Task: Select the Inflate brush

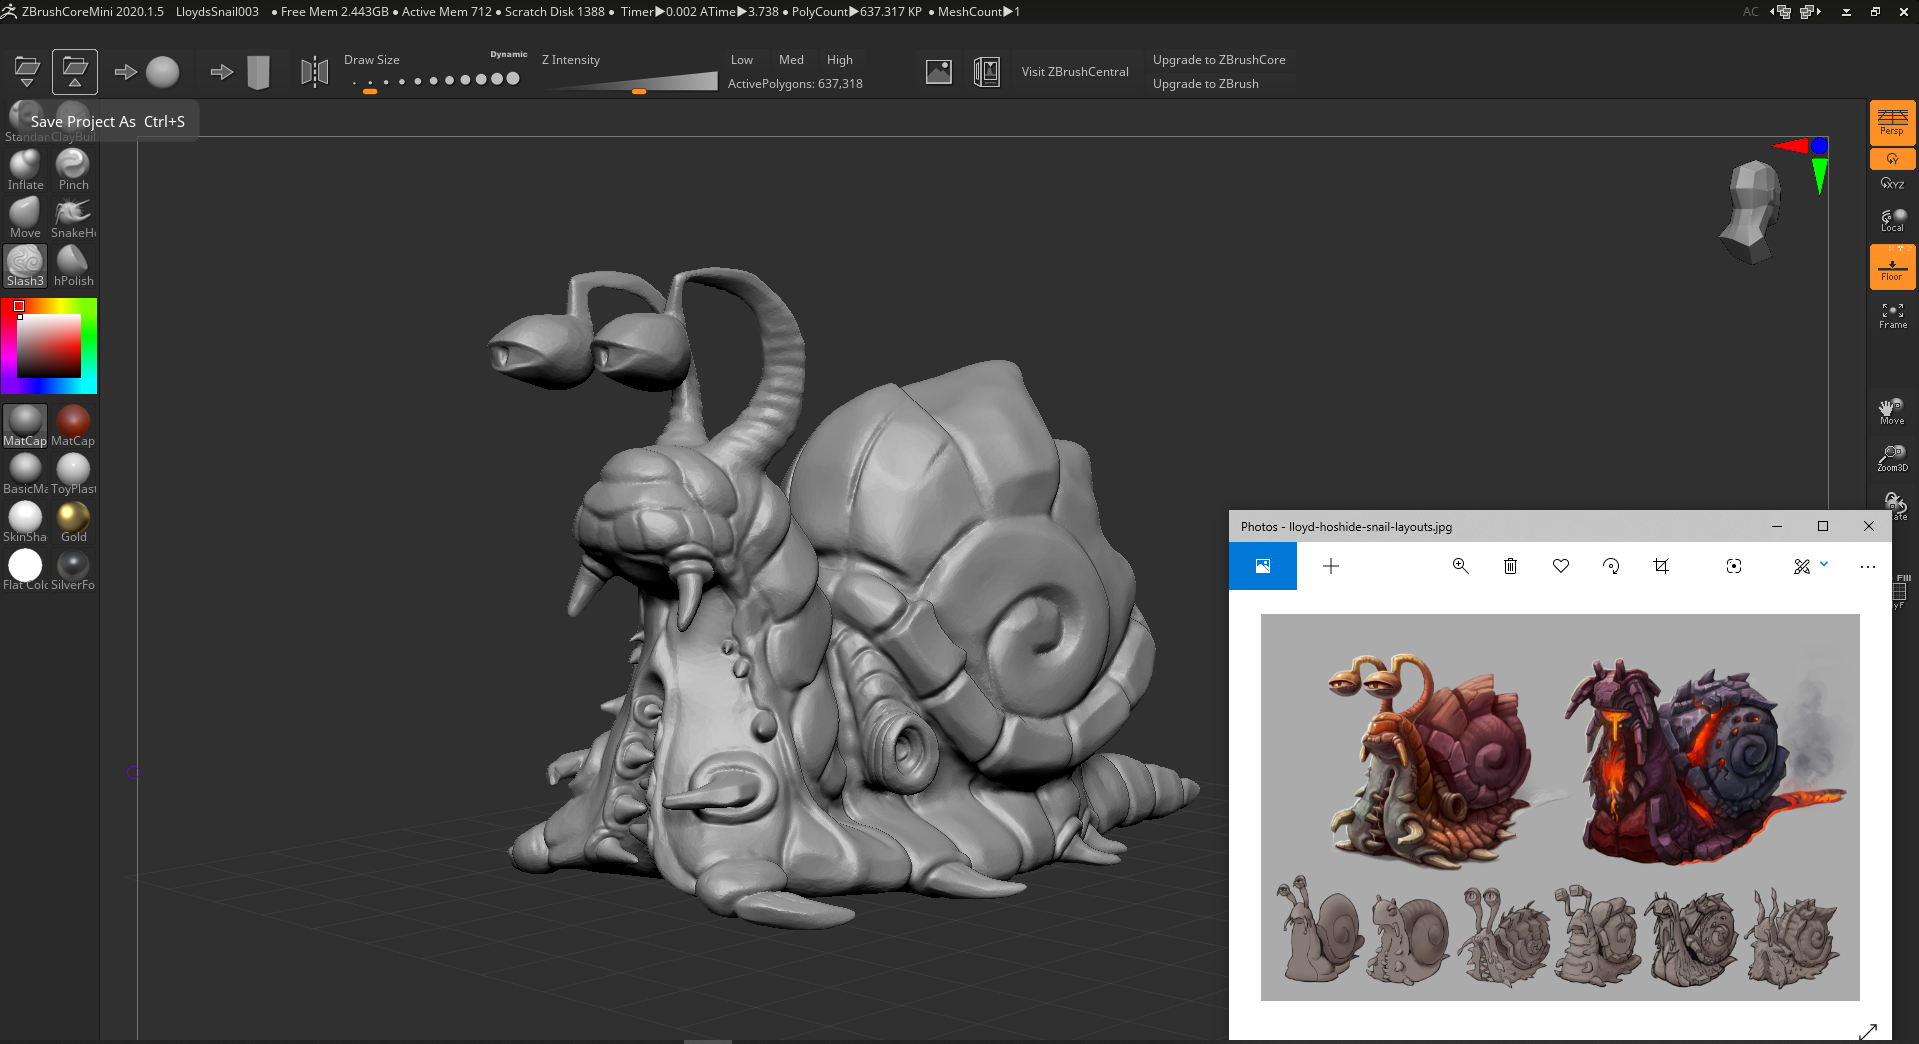Action: tap(25, 168)
